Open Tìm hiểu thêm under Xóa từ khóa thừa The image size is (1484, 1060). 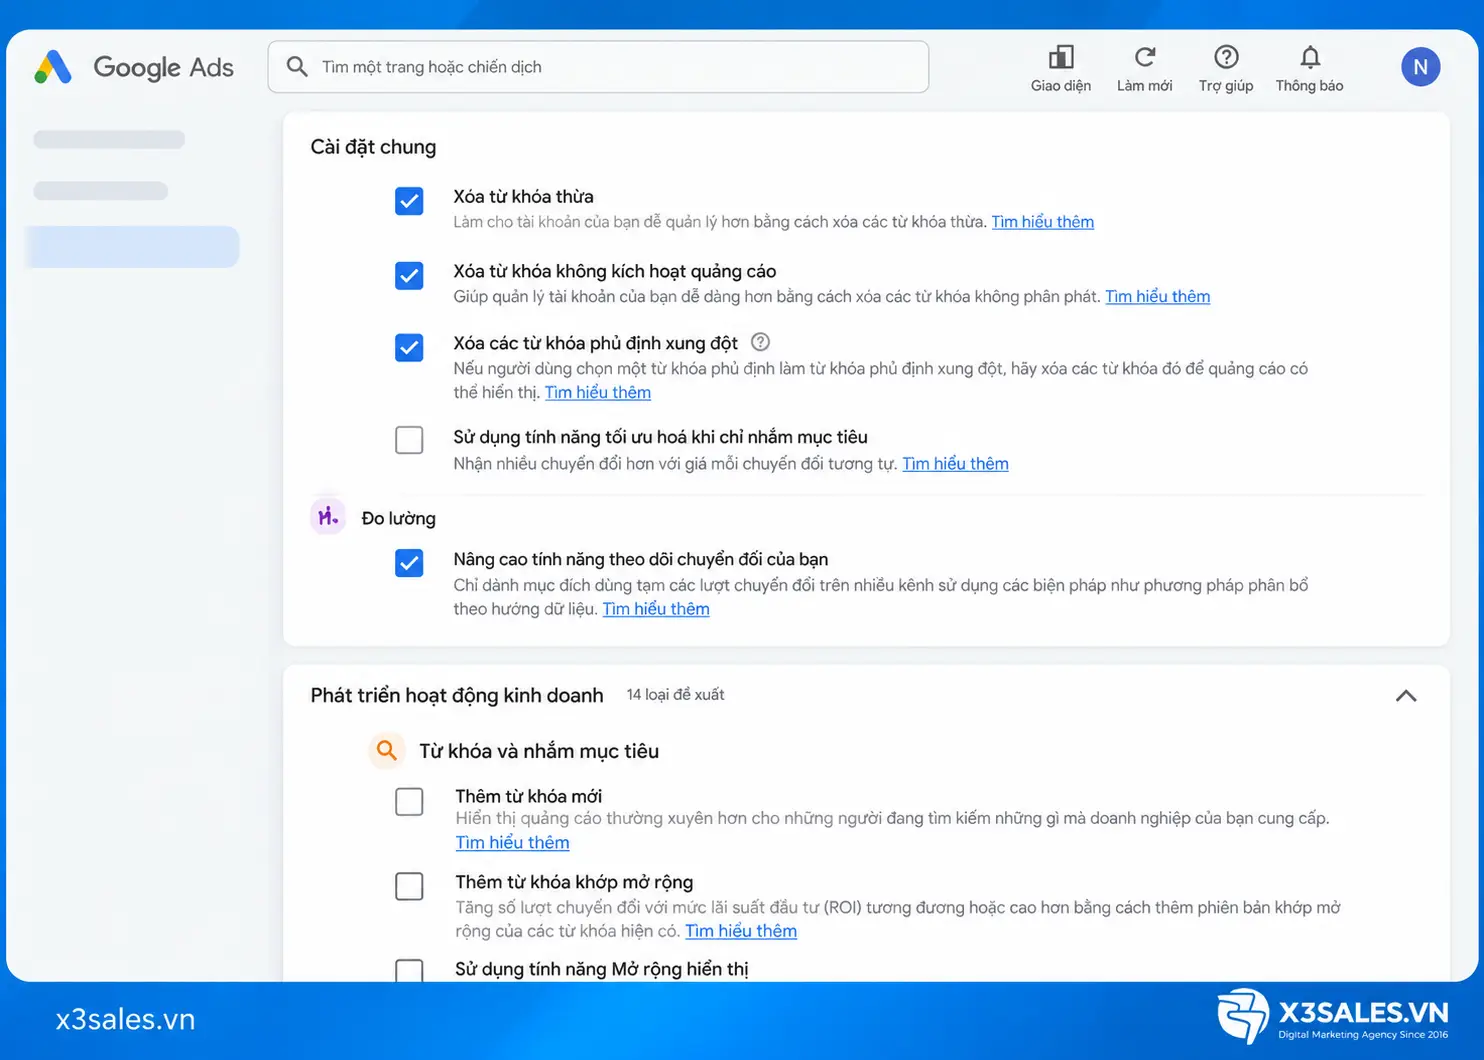point(1042,222)
